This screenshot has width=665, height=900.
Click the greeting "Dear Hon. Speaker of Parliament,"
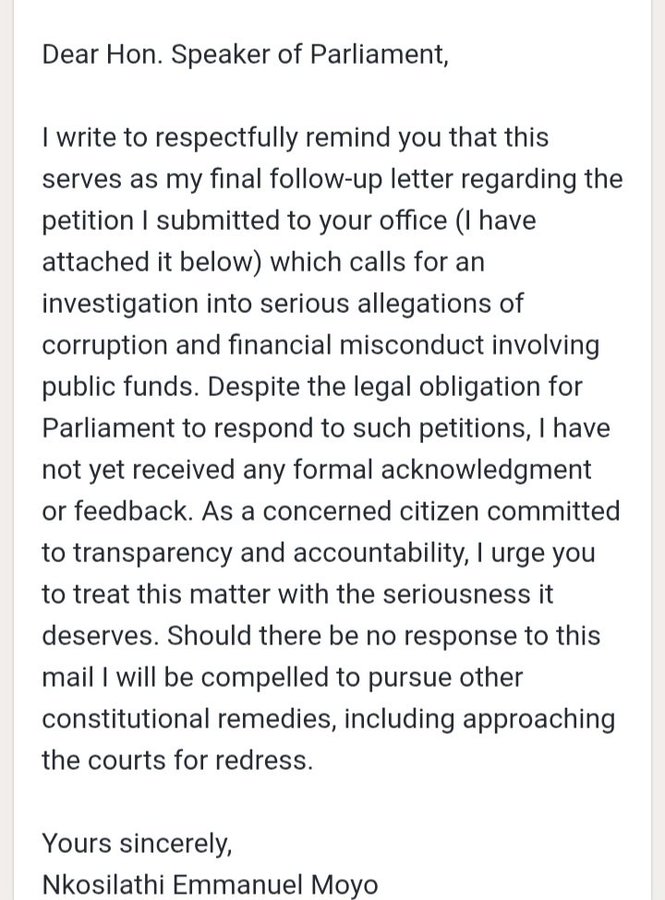(x=245, y=54)
